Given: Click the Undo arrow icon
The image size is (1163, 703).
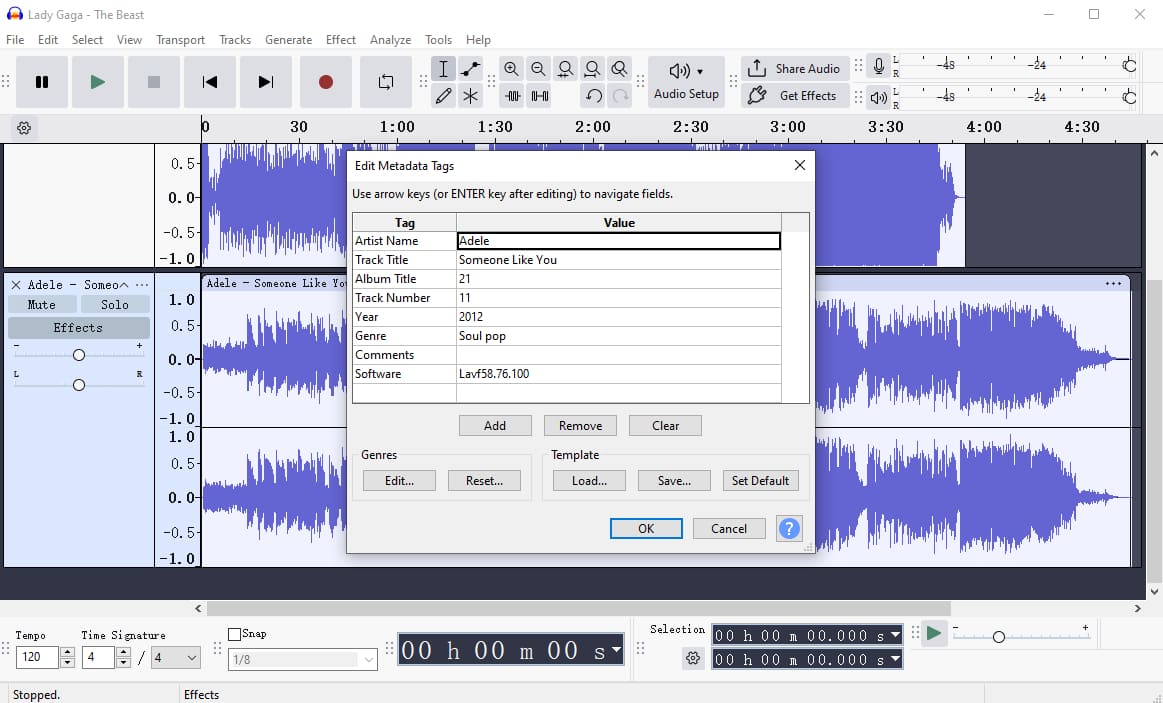Looking at the screenshot, I should [x=593, y=96].
